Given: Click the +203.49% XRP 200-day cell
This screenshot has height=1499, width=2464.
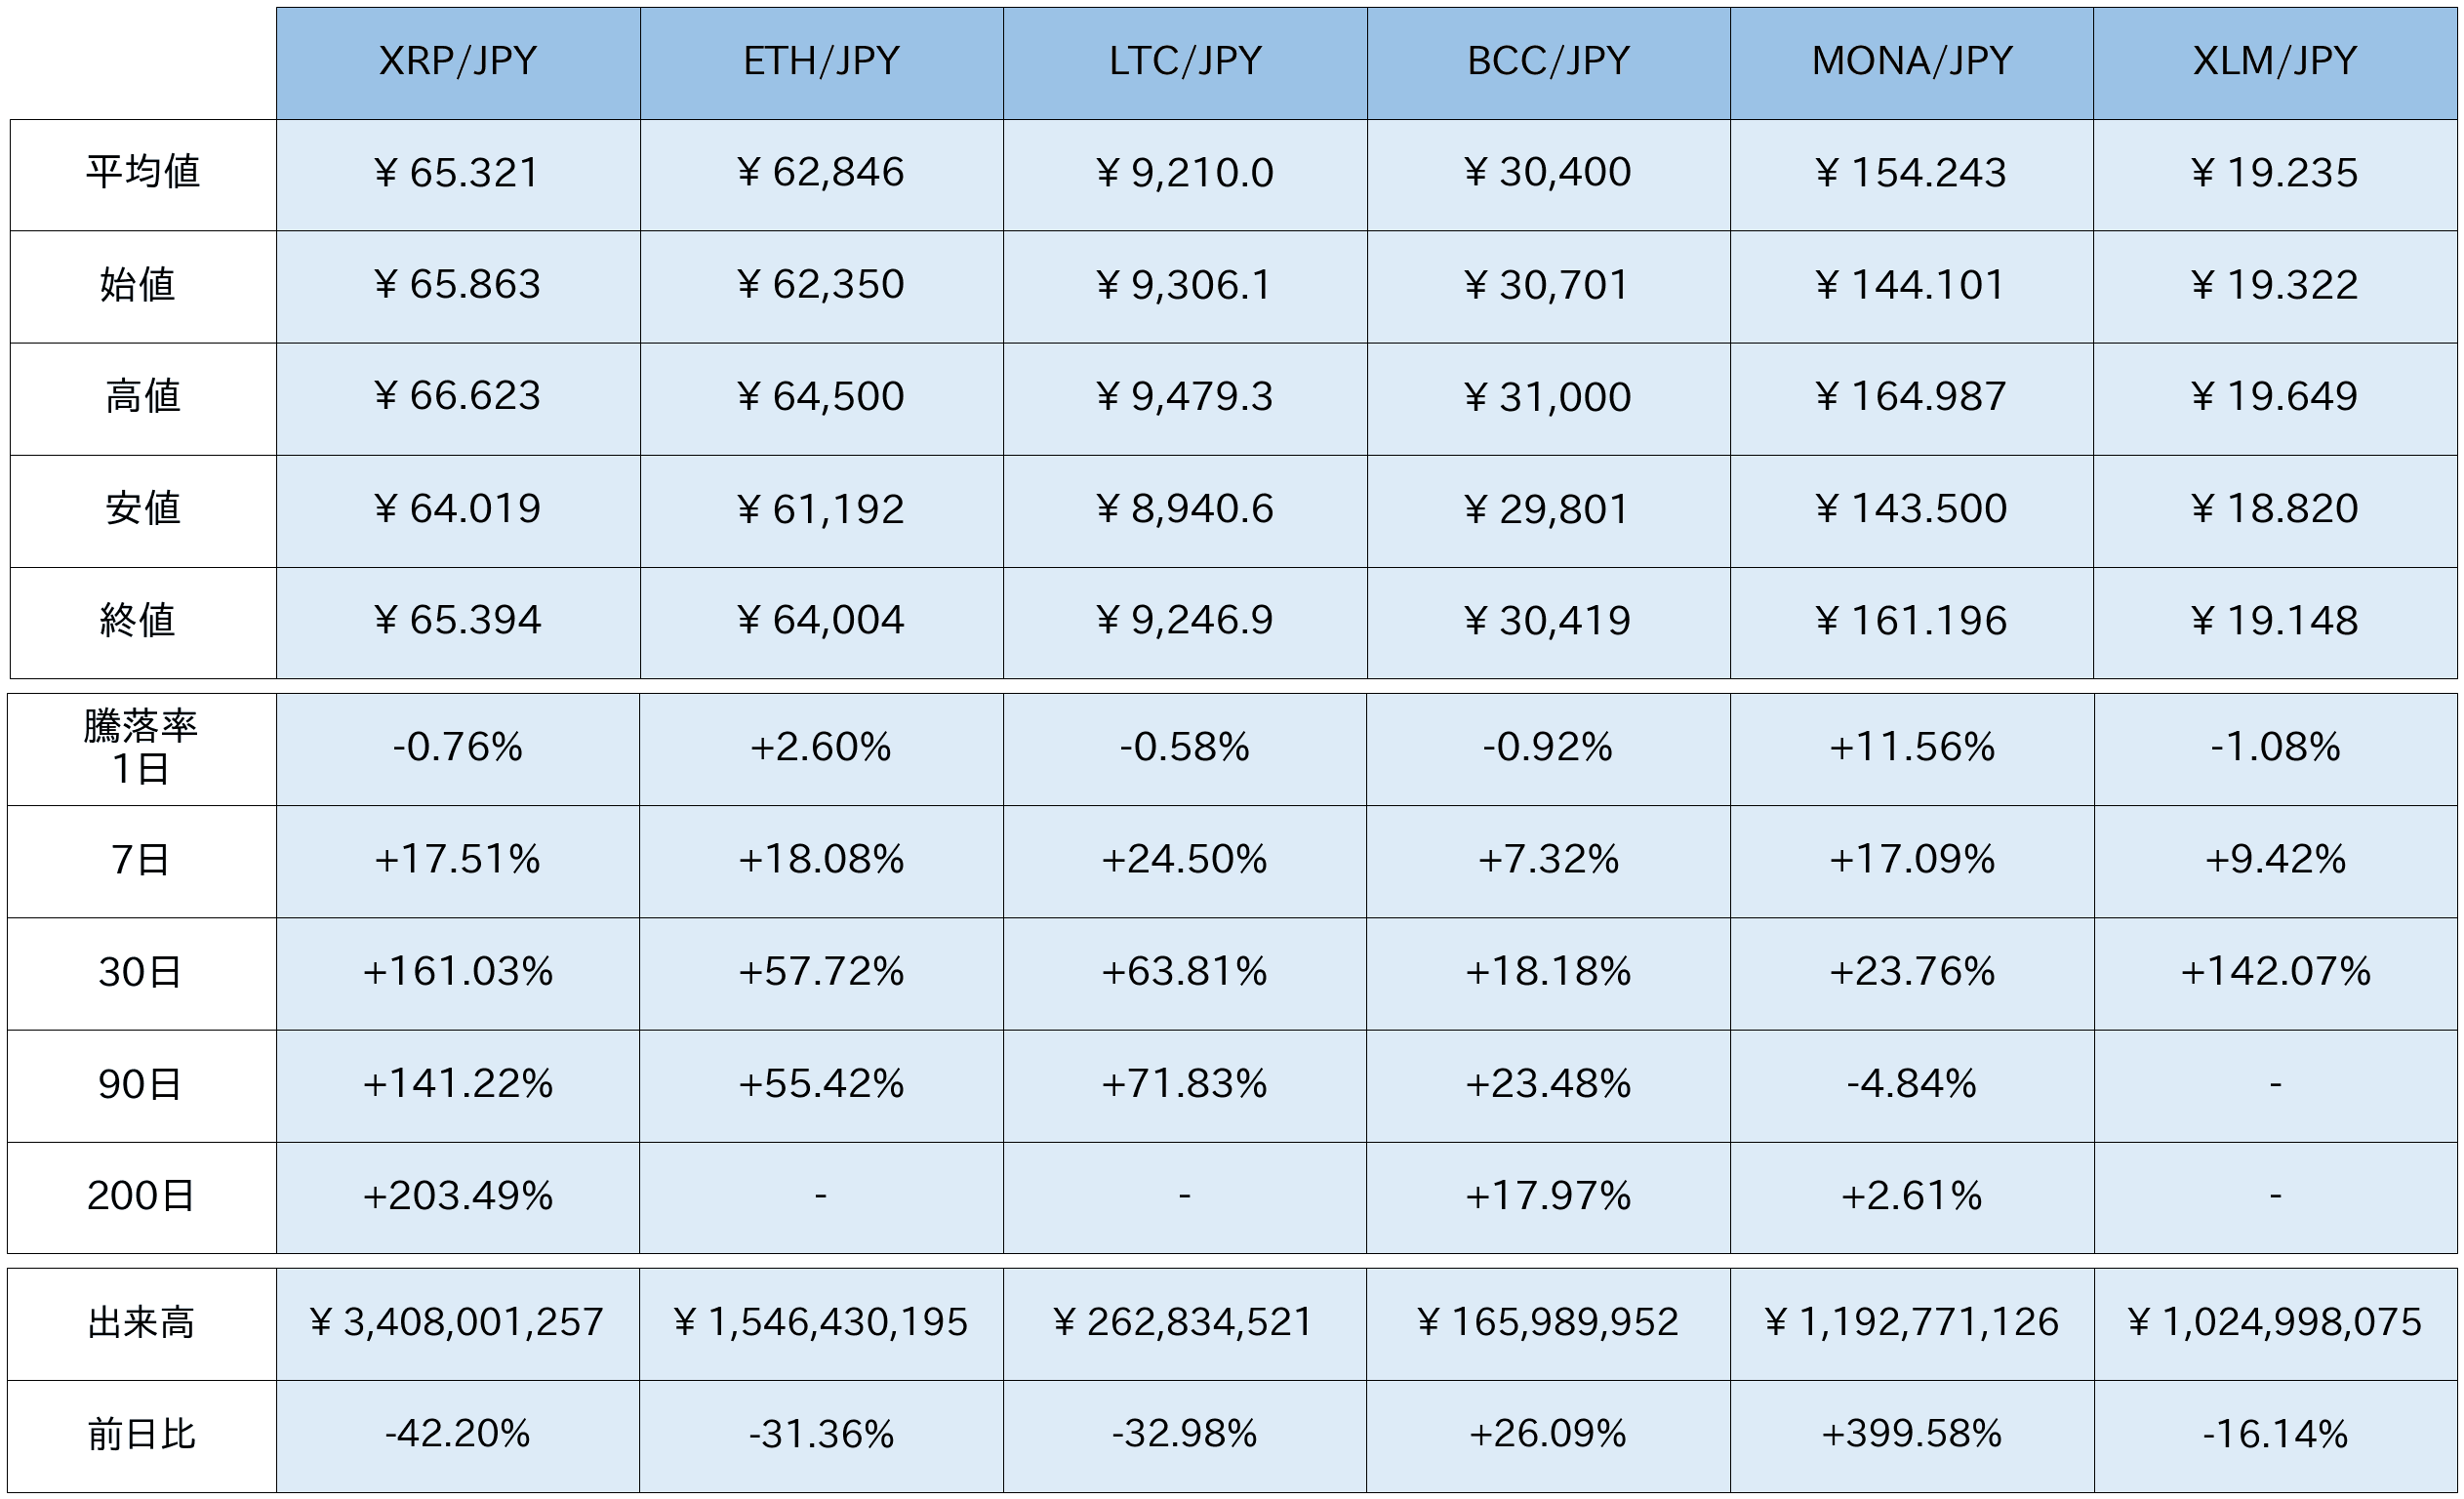Looking at the screenshot, I should pos(458,1196).
